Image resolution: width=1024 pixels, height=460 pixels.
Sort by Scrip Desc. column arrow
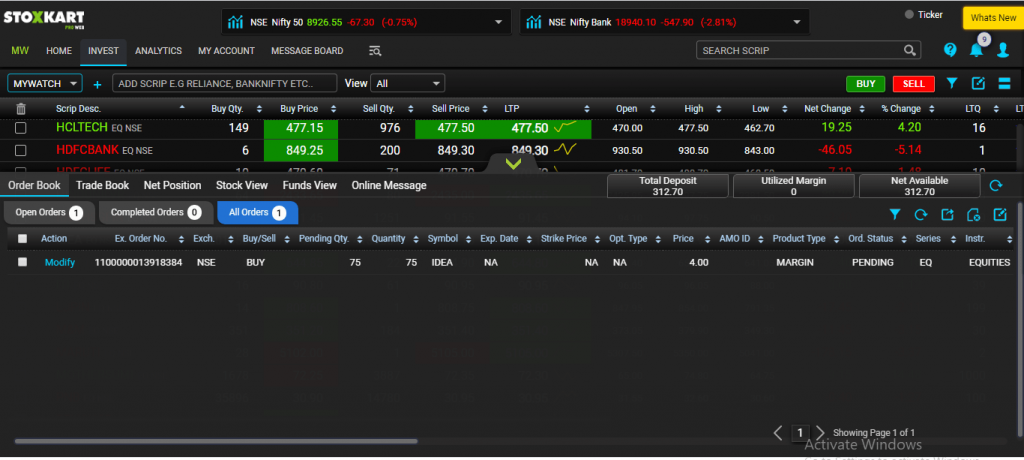coord(182,107)
